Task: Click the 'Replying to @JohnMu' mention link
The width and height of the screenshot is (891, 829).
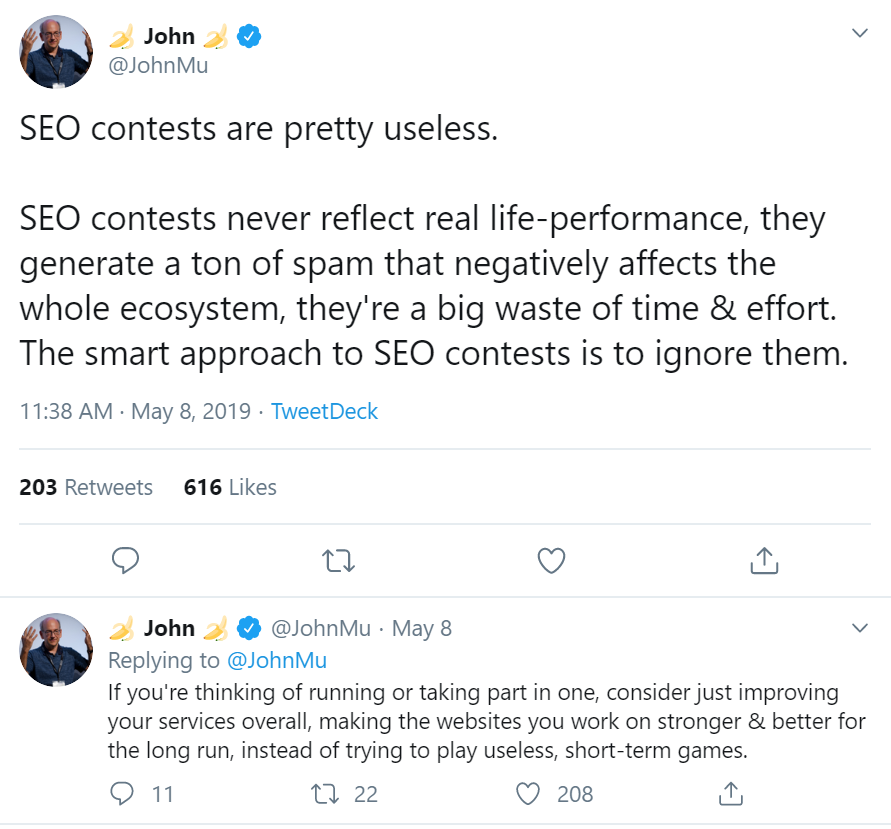Action: click(x=277, y=660)
